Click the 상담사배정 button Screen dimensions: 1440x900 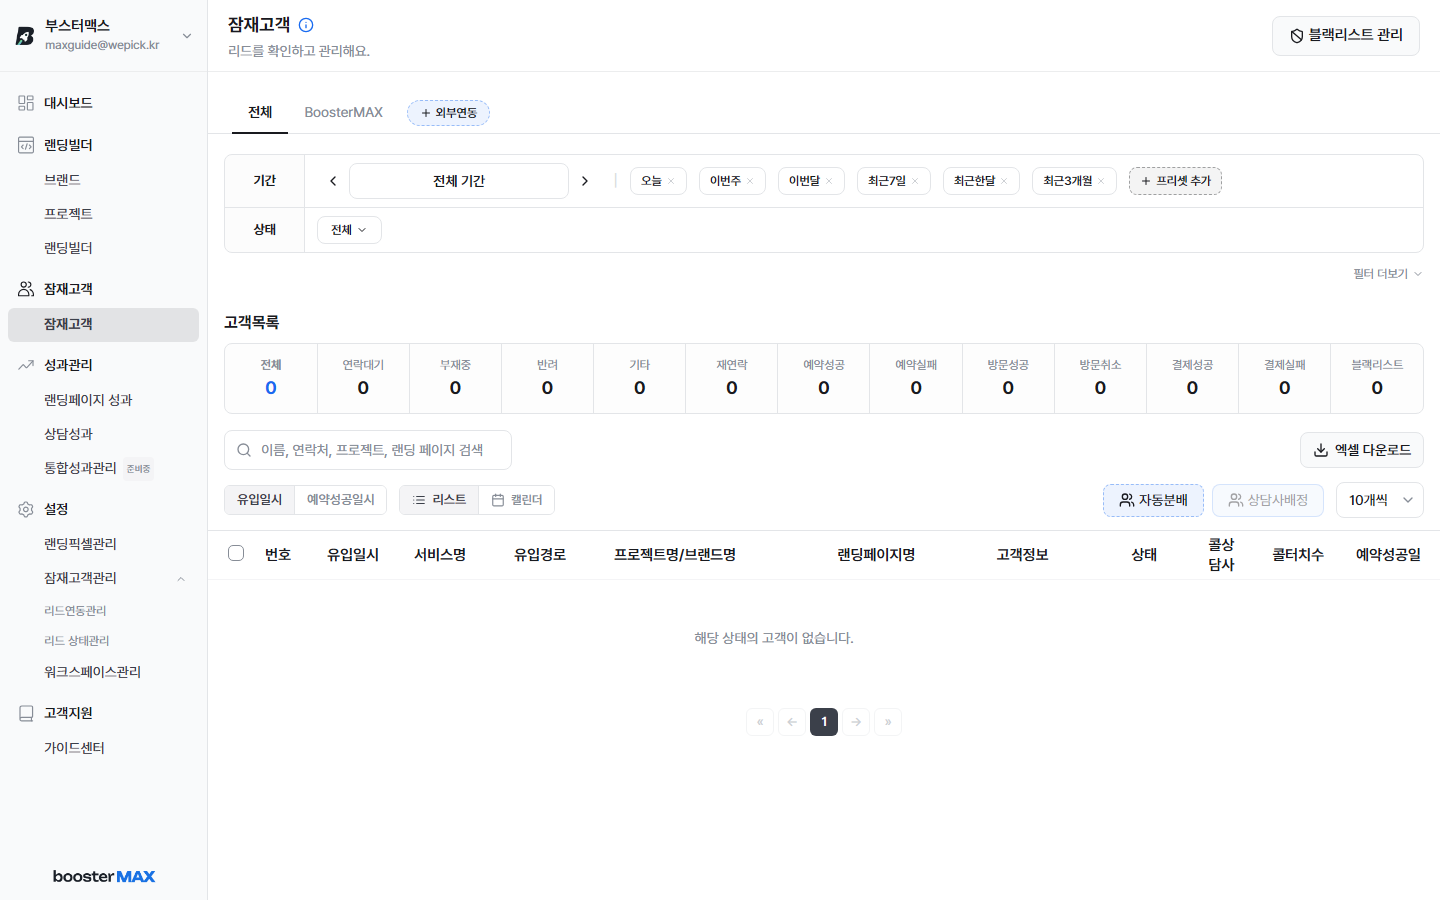(x=1268, y=500)
